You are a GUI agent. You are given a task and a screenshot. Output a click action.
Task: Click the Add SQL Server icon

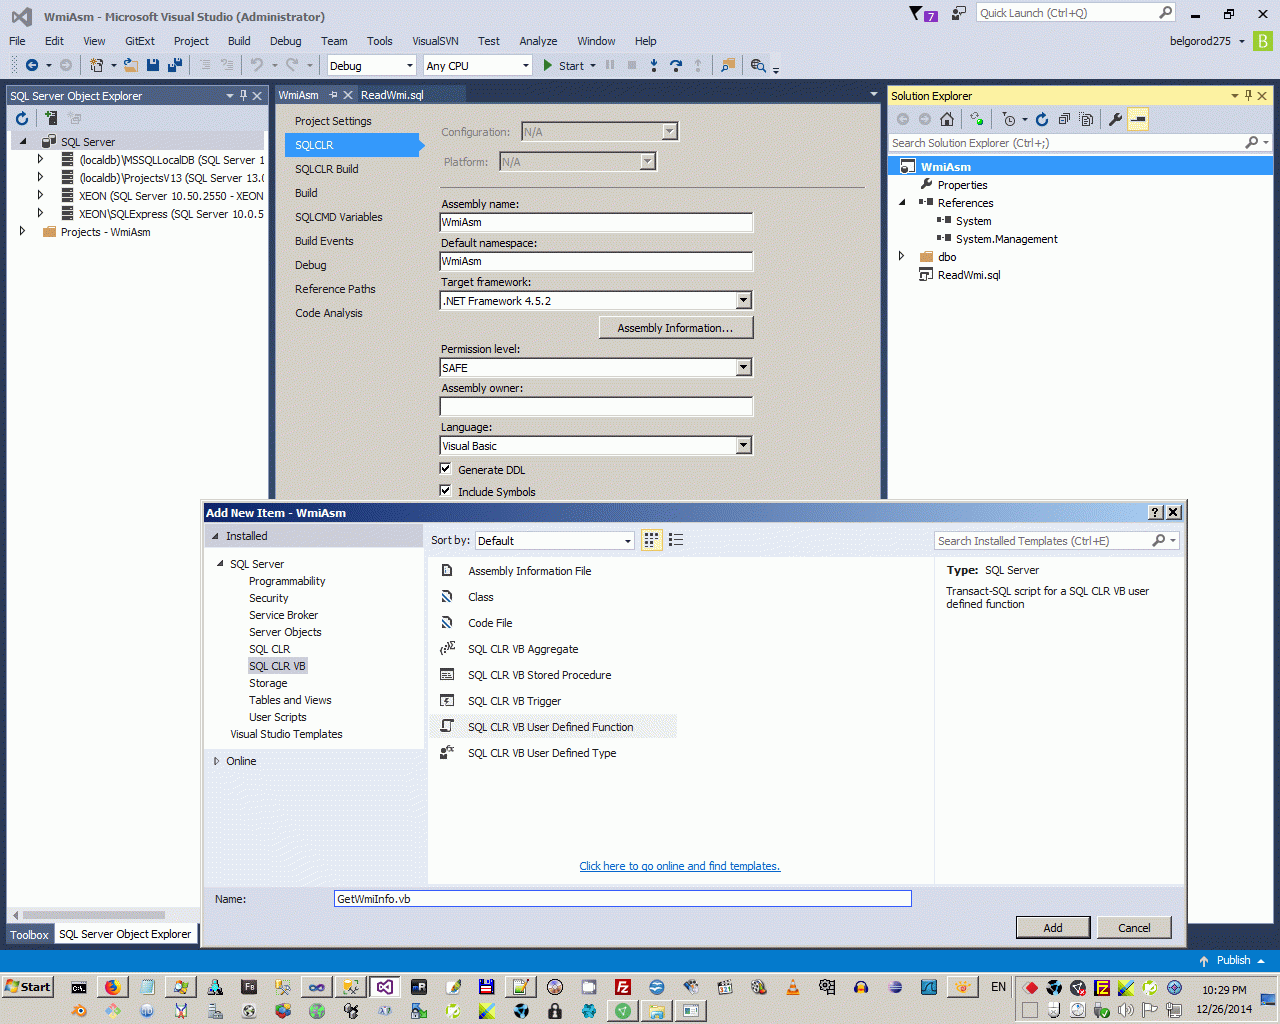50,118
